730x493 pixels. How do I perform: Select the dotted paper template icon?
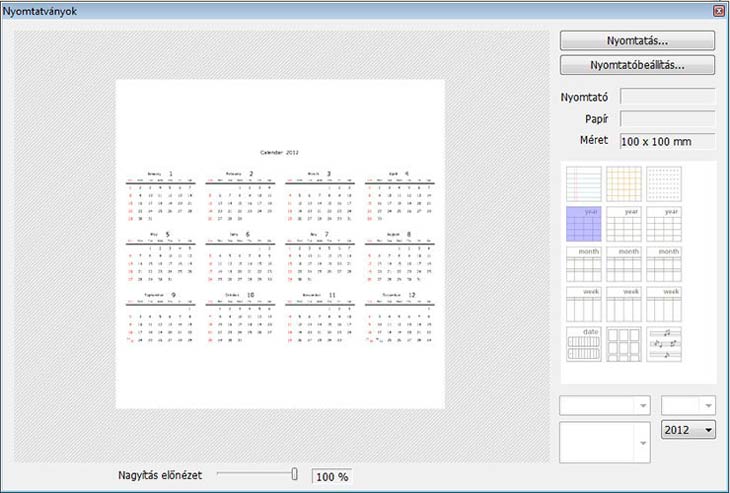(663, 183)
